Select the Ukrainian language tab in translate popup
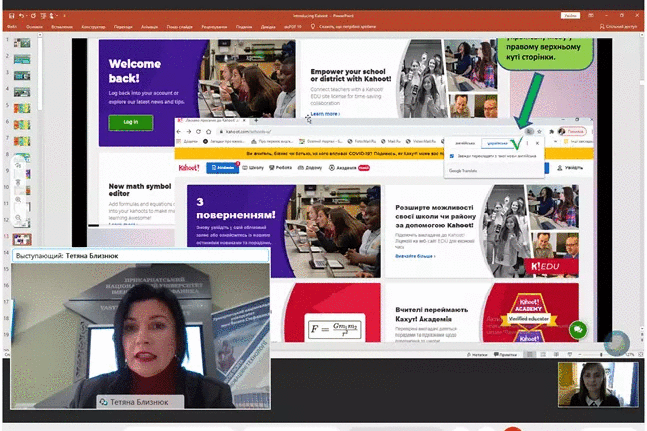The image size is (647, 431). point(496,143)
